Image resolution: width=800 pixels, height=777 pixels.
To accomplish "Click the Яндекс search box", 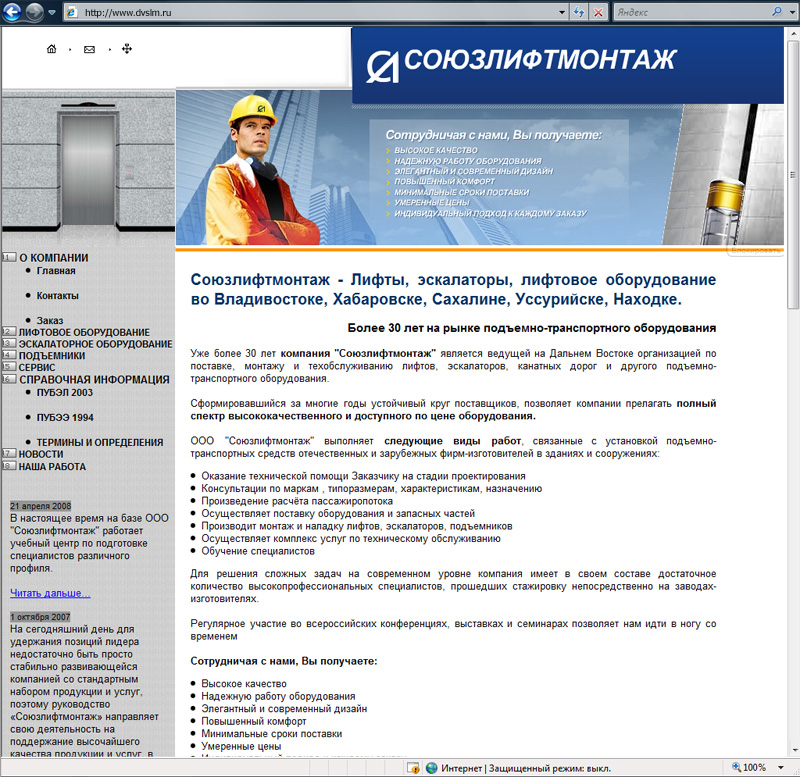I will [691, 12].
